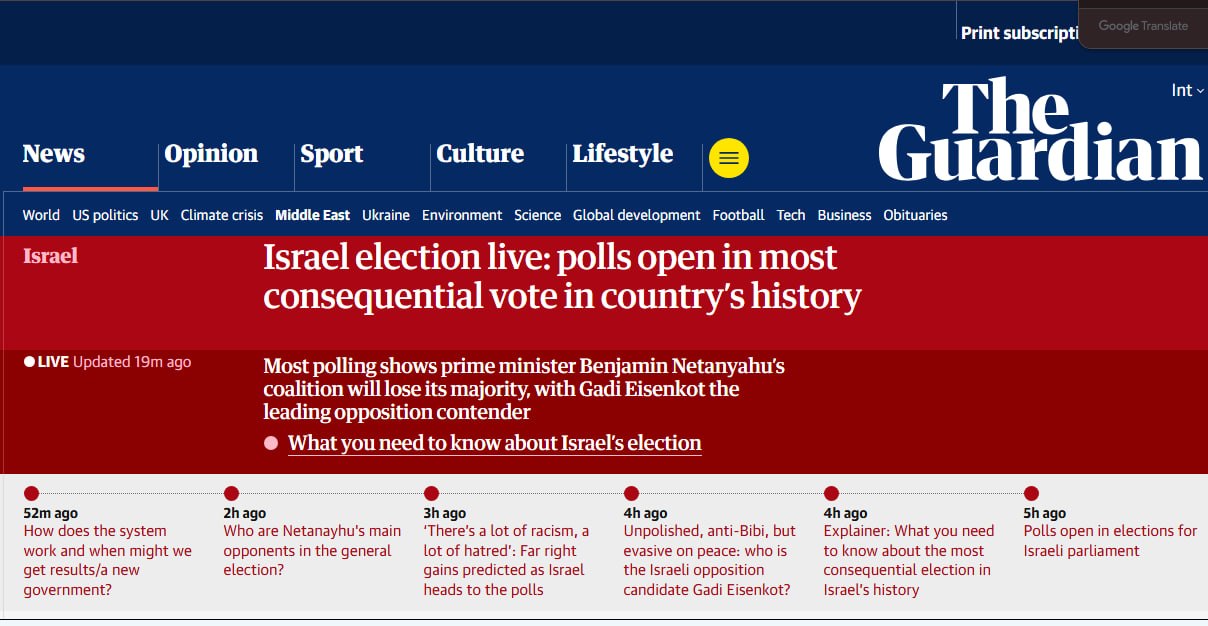This screenshot has width=1208, height=626.
Task: Read Gadi Eisenkot opposition candidate story
Action: coord(710,560)
